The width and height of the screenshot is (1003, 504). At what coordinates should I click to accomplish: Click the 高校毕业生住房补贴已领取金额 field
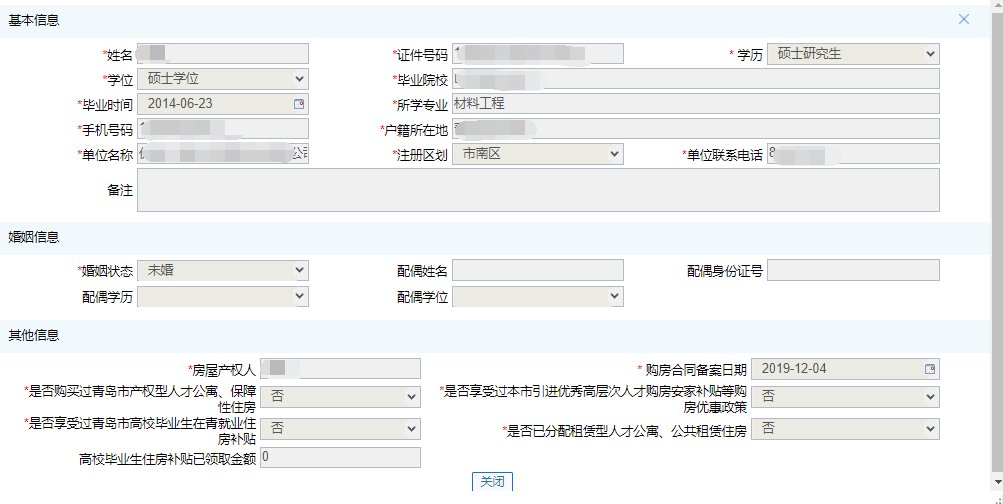pos(340,457)
